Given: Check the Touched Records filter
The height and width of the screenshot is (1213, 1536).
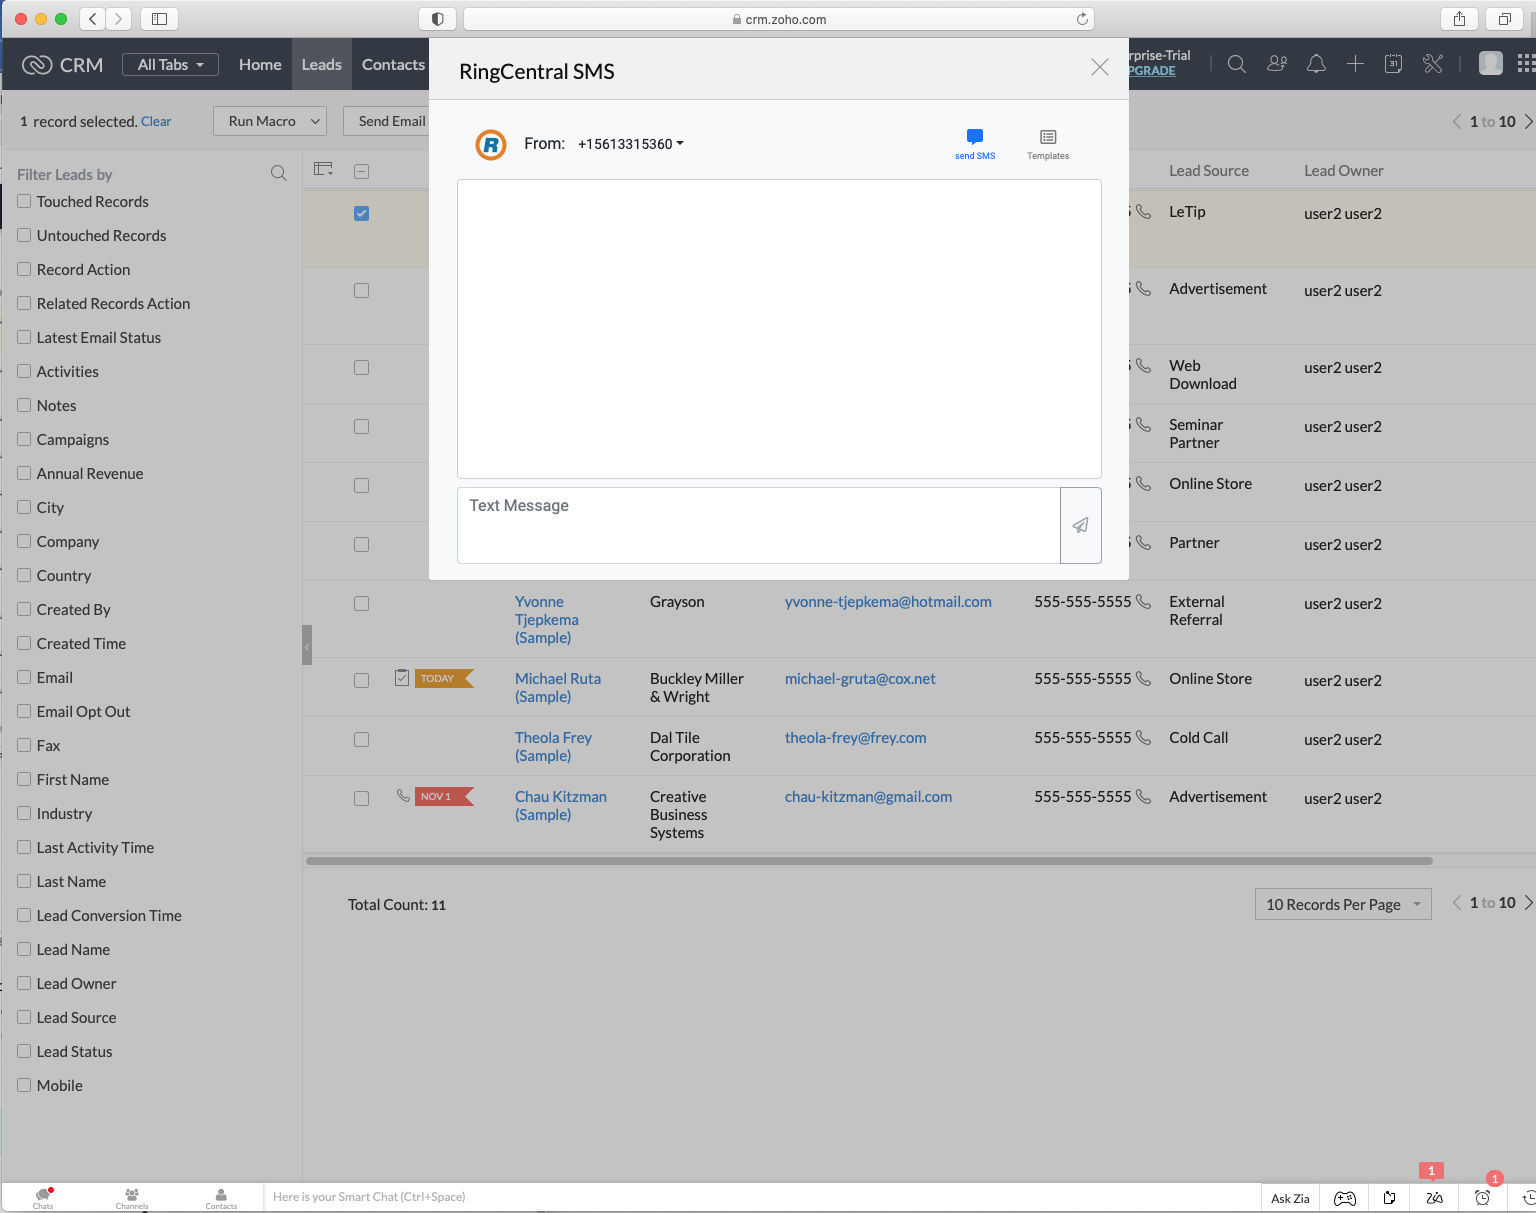Looking at the screenshot, I should click(x=25, y=201).
